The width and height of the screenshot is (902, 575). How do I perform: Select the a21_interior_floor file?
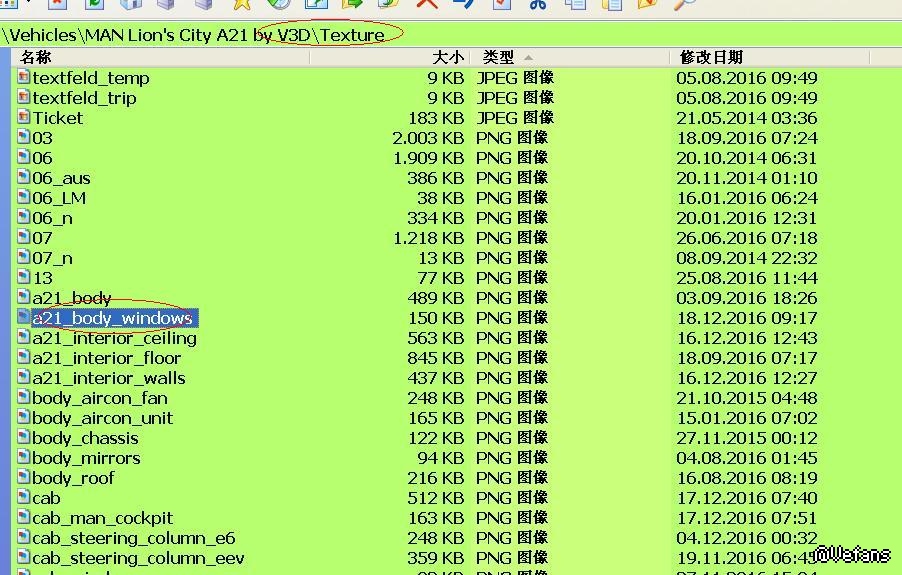[x=106, y=358]
